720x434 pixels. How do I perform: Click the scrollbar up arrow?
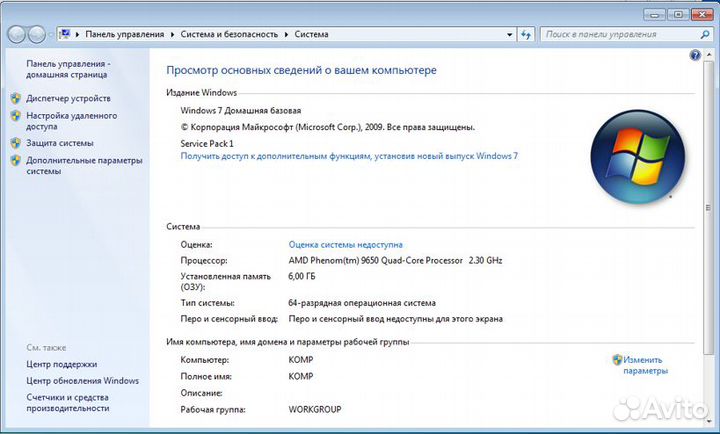point(707,53)
